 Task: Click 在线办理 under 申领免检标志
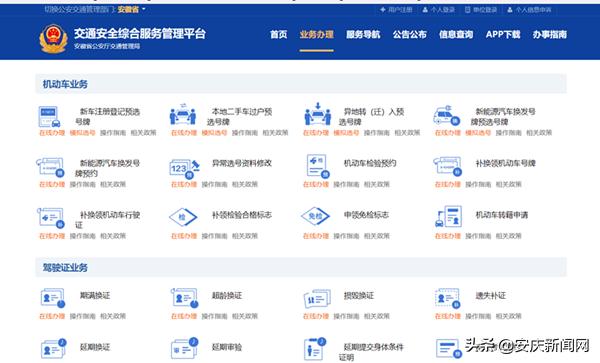316,236
